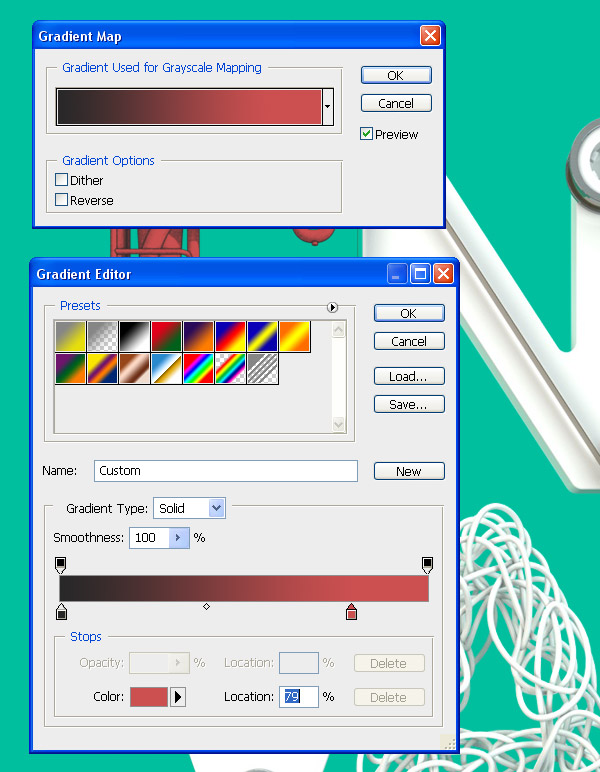
Task: Choose the black to white gradient preset
Action: [134, 337]
